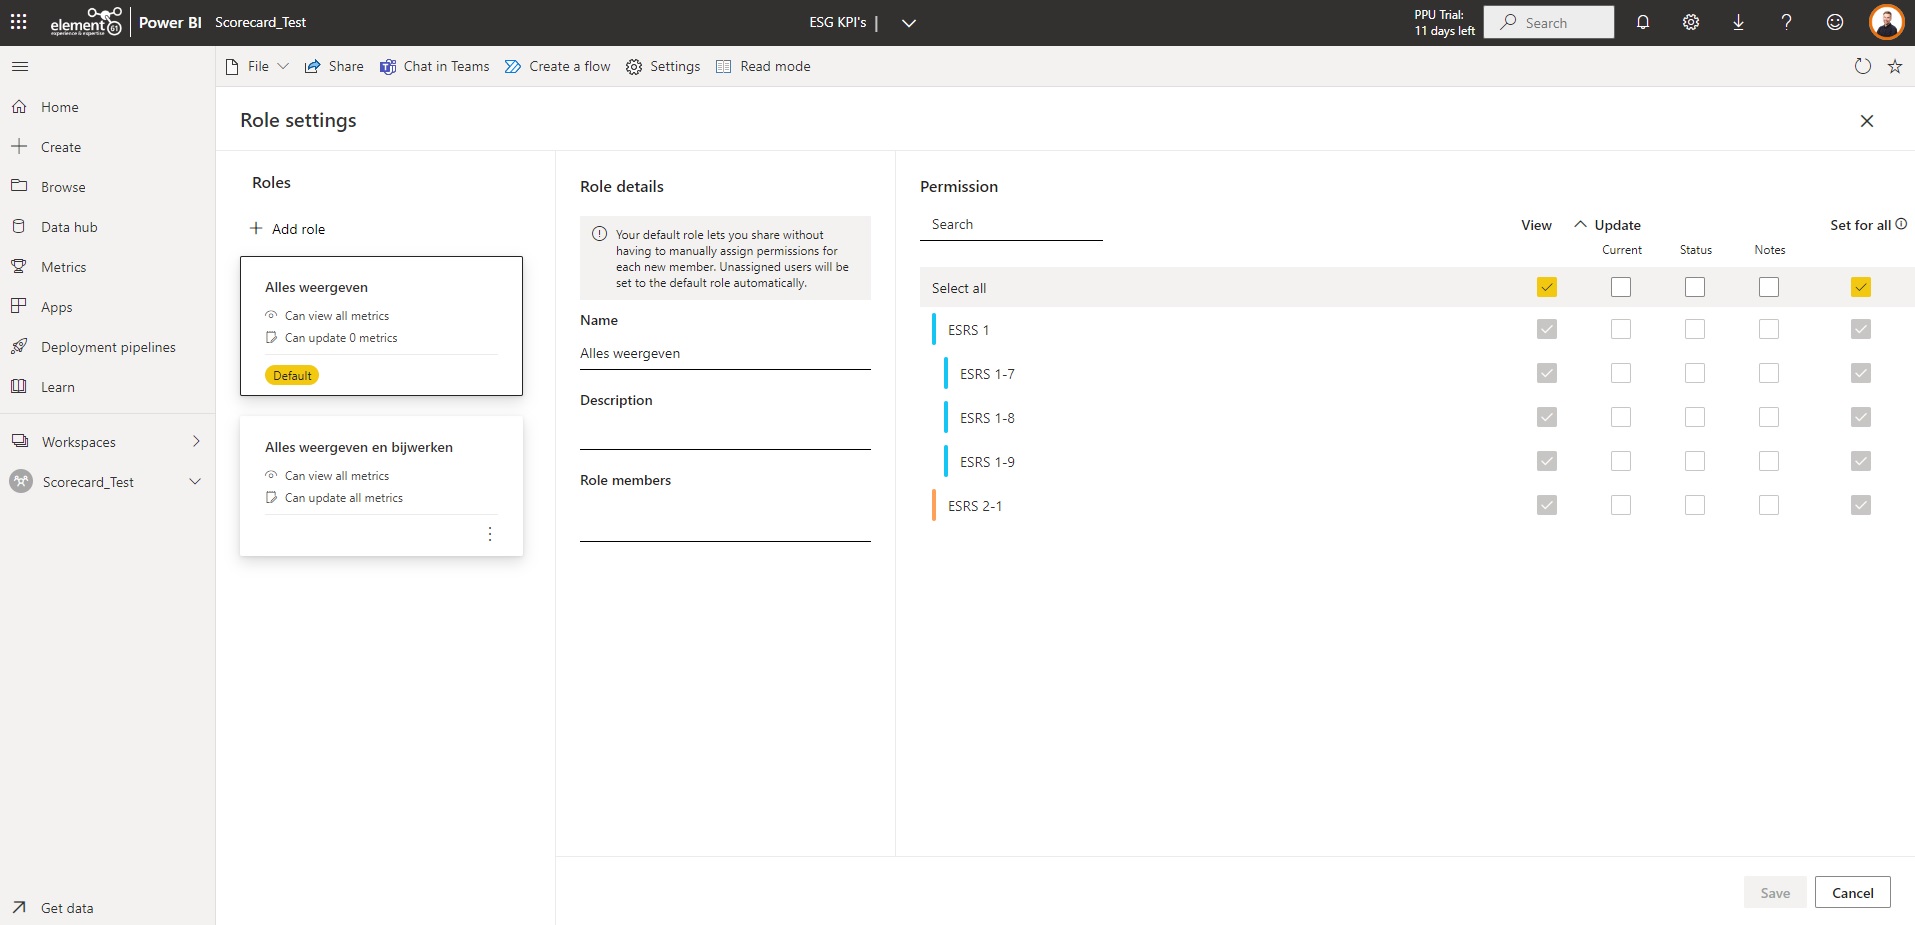Mark the scorecard as favorite
Screen dimensions: 1915x925
tap(1894, 66)
